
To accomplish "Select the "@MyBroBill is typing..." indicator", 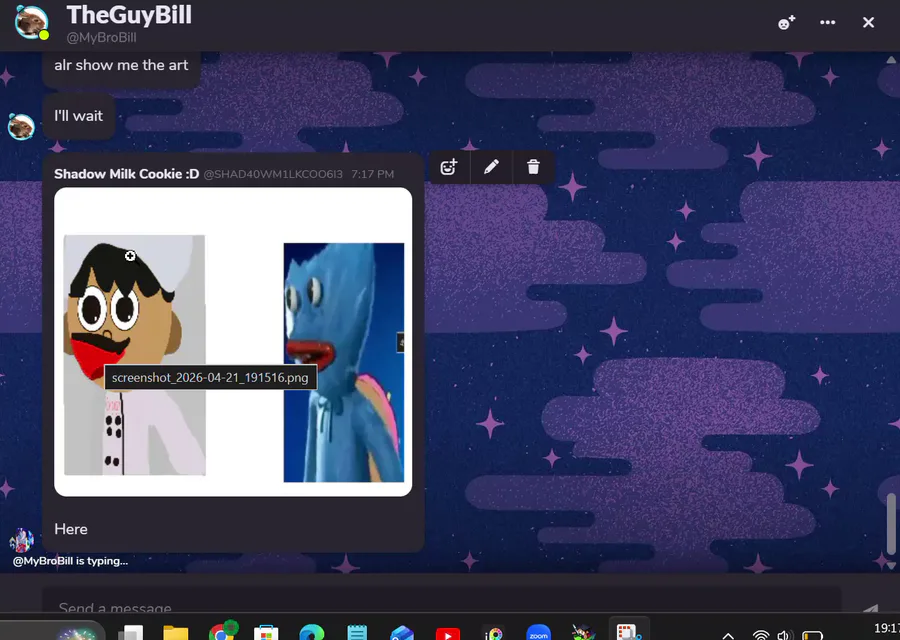I will [x=71, y=561].
